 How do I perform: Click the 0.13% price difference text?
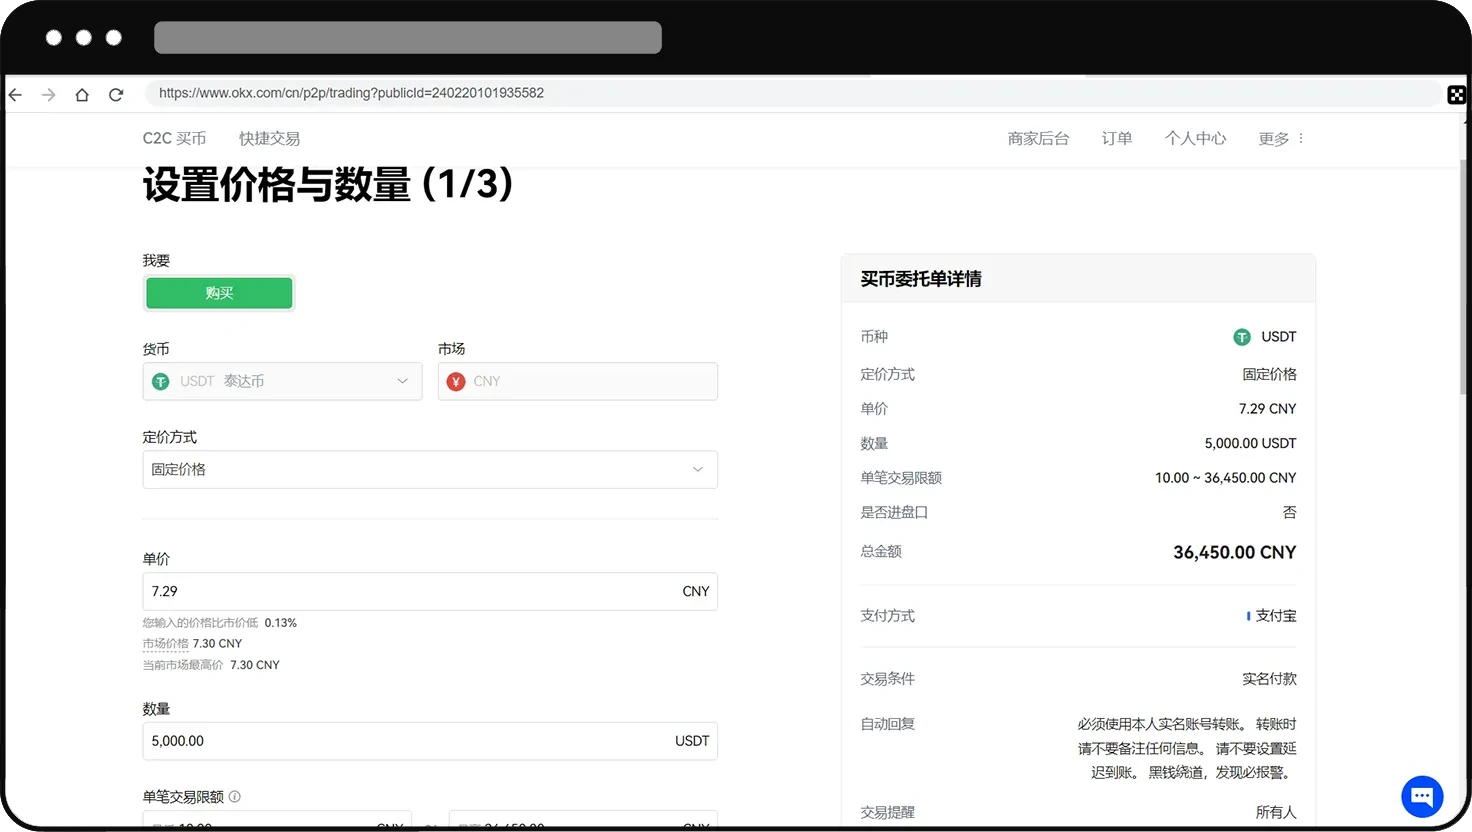[280, 623]
